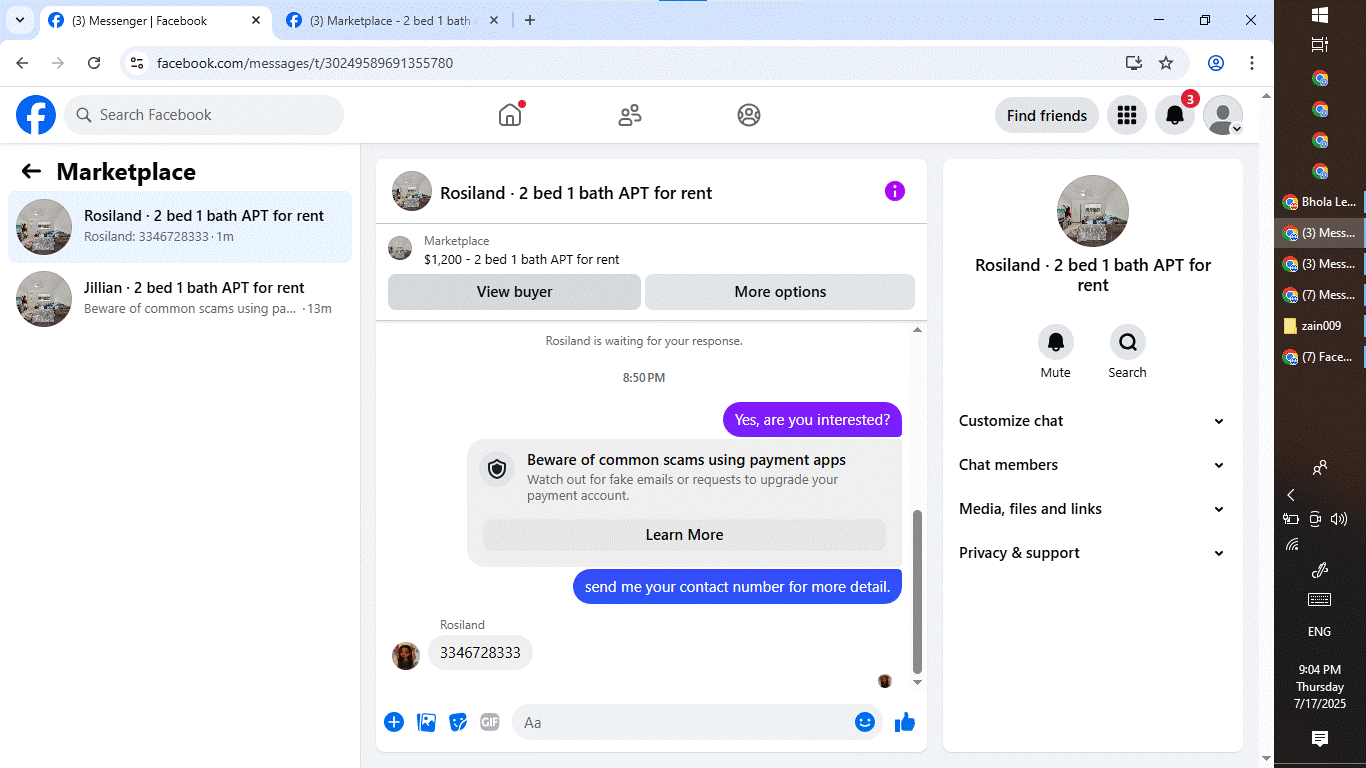Viewport: 1366px width, 768px height.
Task: Bookmark this page with the star
Action: 1166,63
